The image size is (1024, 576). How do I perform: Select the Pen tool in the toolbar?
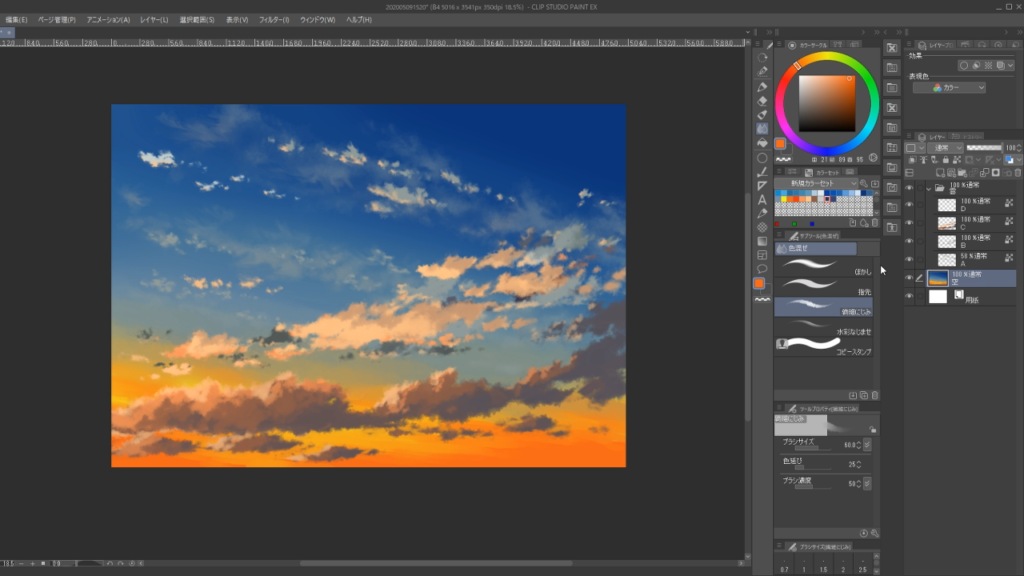762,87
